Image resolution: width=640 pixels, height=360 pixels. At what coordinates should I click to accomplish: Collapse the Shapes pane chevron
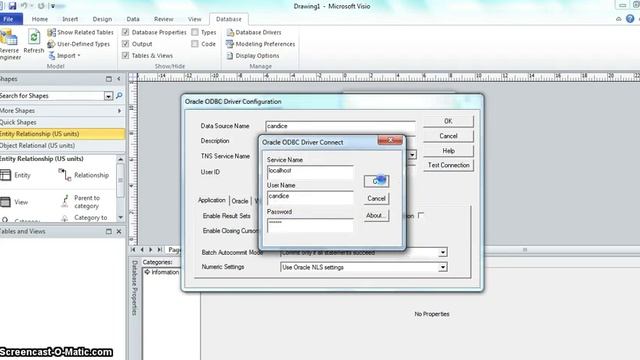pyautogui.click(x=119, y=79)
